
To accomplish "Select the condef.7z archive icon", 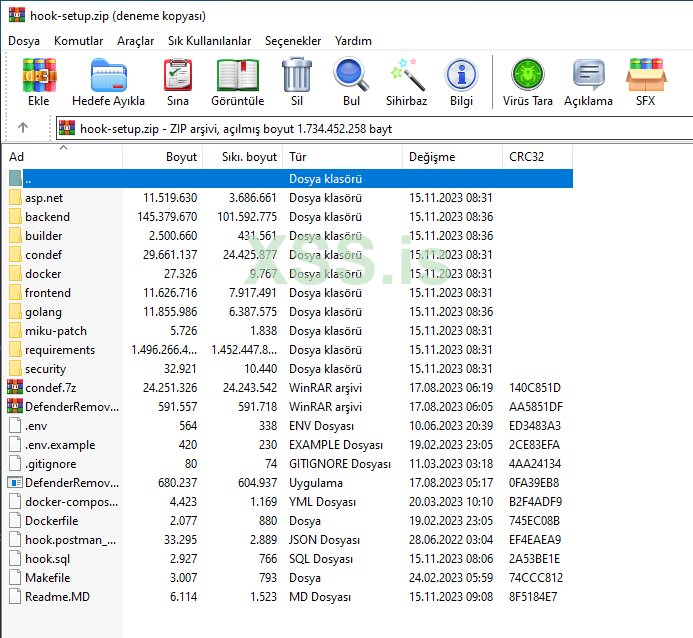I will 15,387.
